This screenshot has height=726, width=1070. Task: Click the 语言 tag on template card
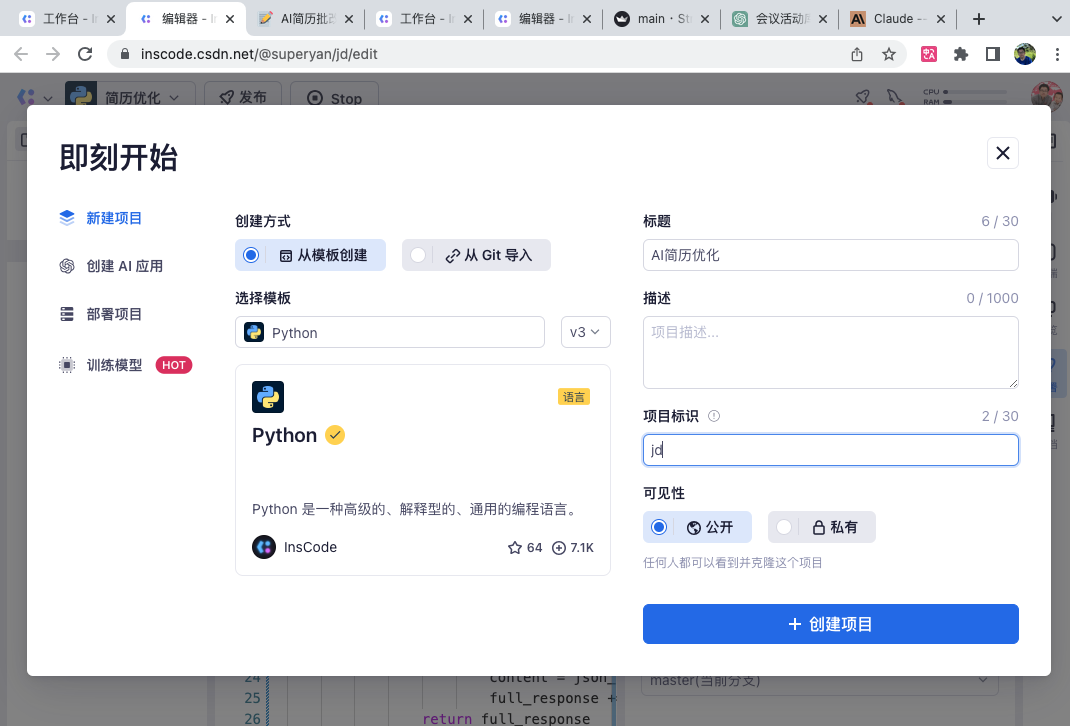pyautogui.click(x=574, y=397)
